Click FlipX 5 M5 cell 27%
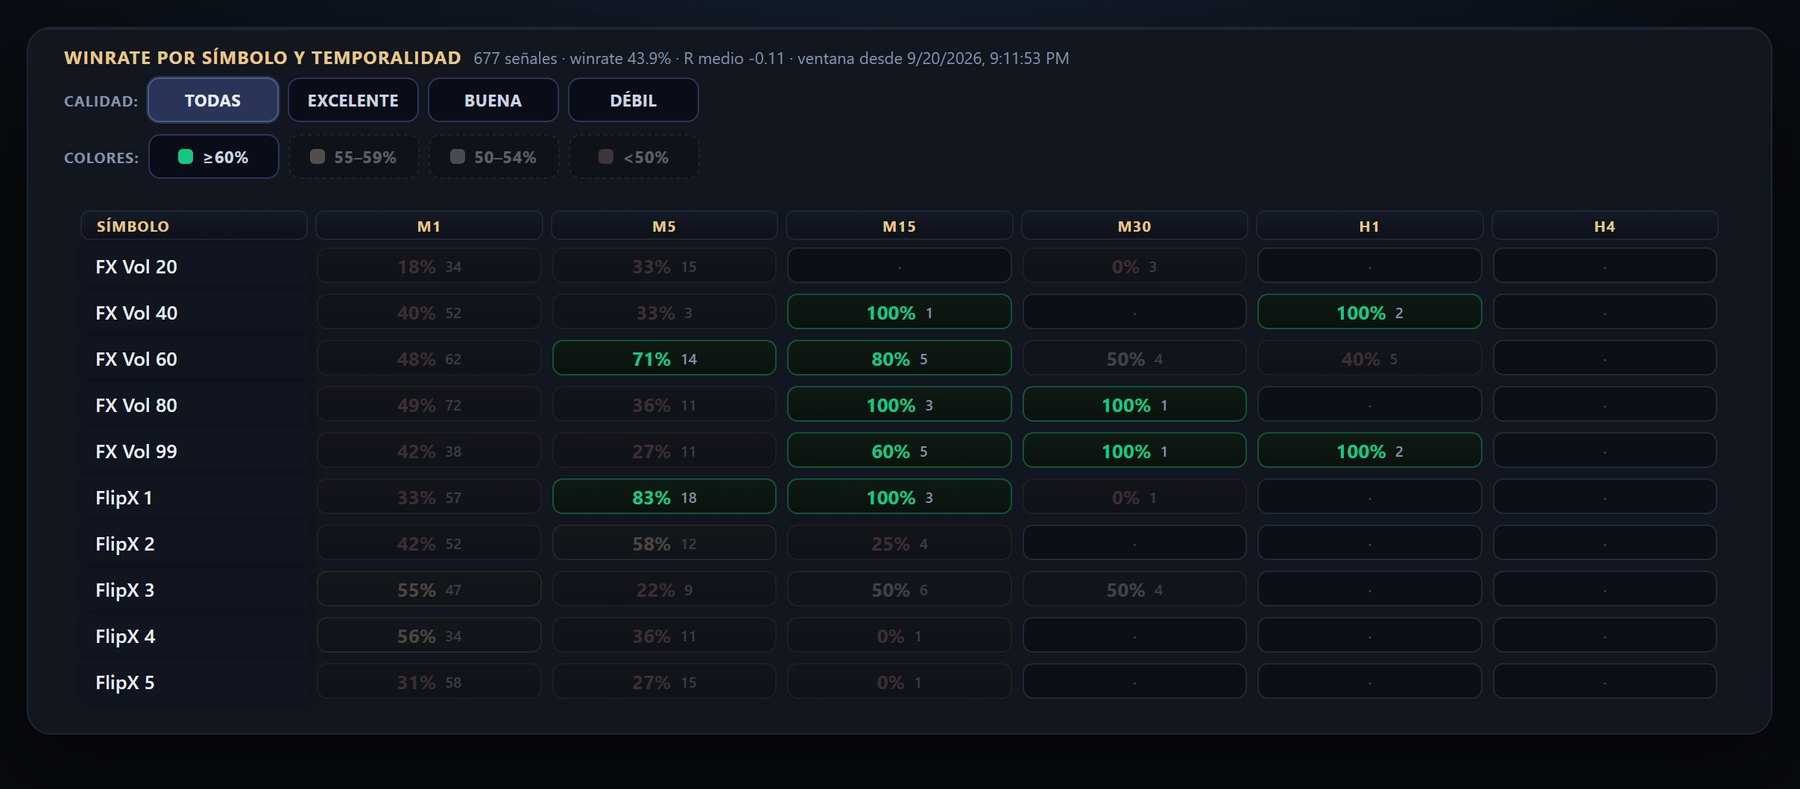The image size is (1800, 789). click(664, 681)
